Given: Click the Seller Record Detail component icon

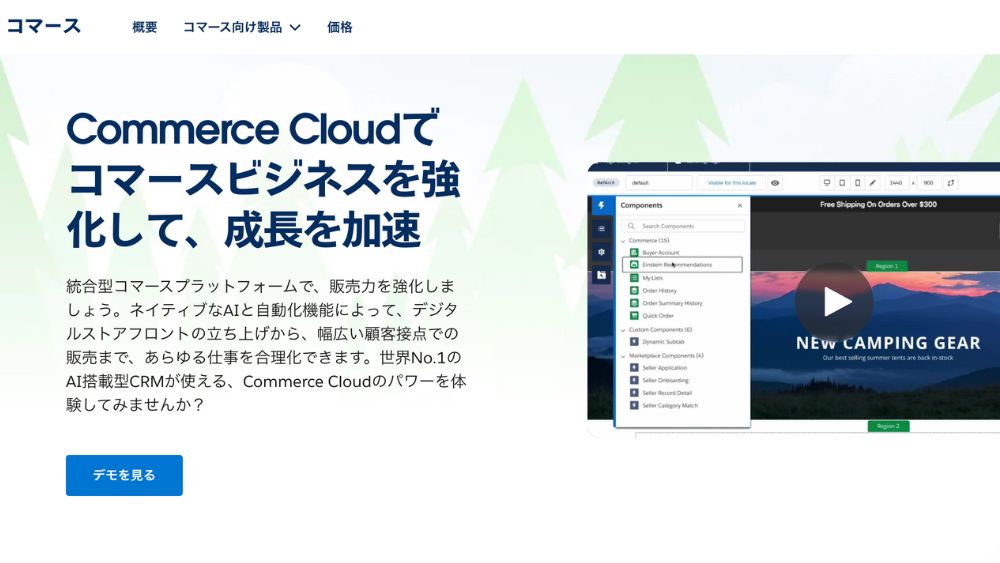Looking at the screenshot, I should point(634,393).
